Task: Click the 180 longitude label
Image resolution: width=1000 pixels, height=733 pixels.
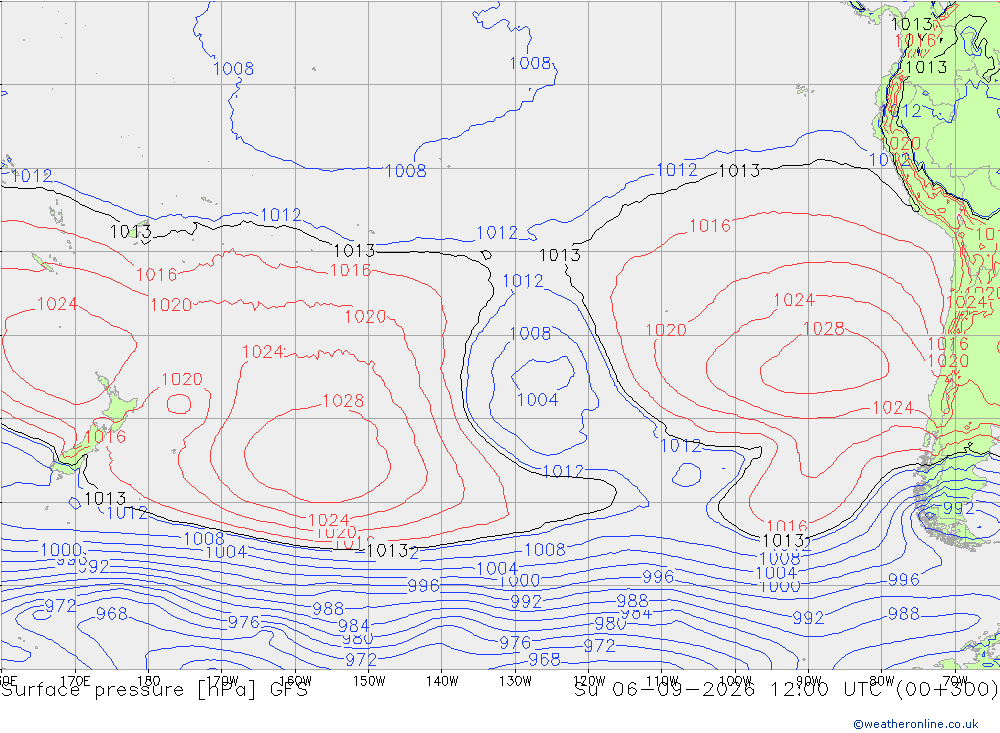Action: pyautogui.click(x=149, y=681)
